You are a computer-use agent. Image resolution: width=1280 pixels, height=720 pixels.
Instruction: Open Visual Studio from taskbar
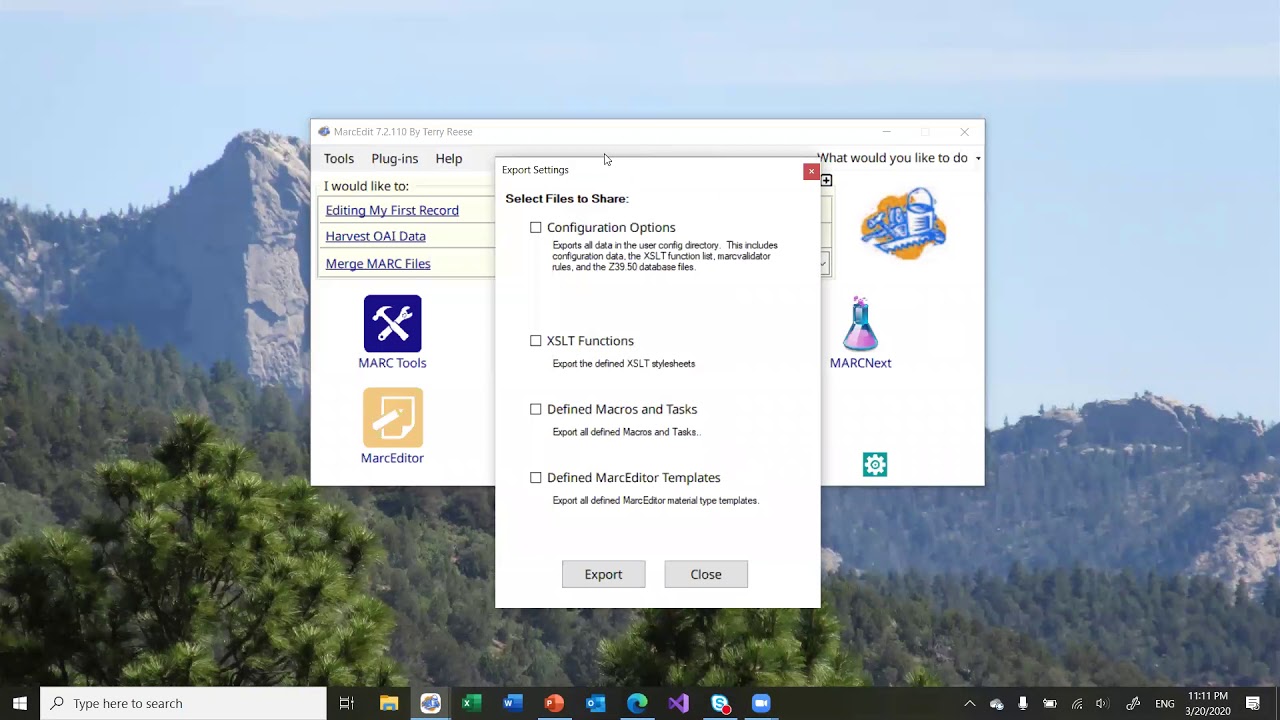point(678,703)
